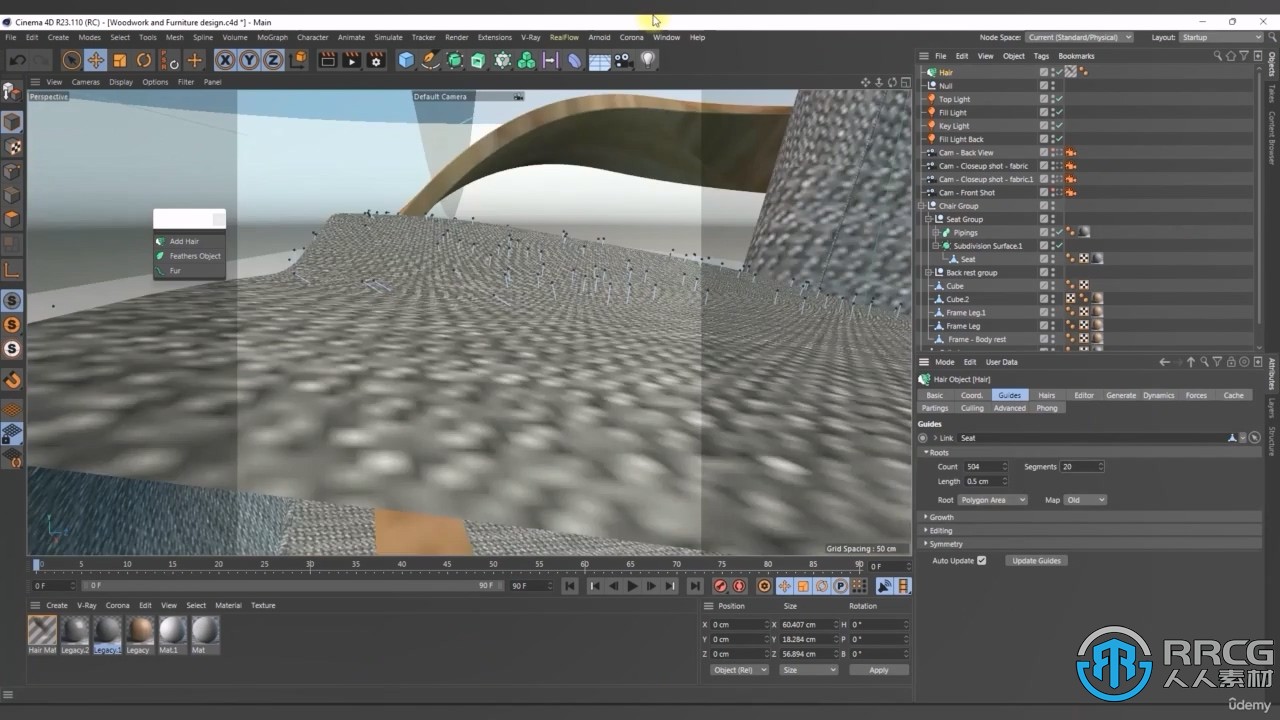1280x720 pixels.
Task: Toggle Z axis lock
Action: pyautogui.click(x=271, y=60)
